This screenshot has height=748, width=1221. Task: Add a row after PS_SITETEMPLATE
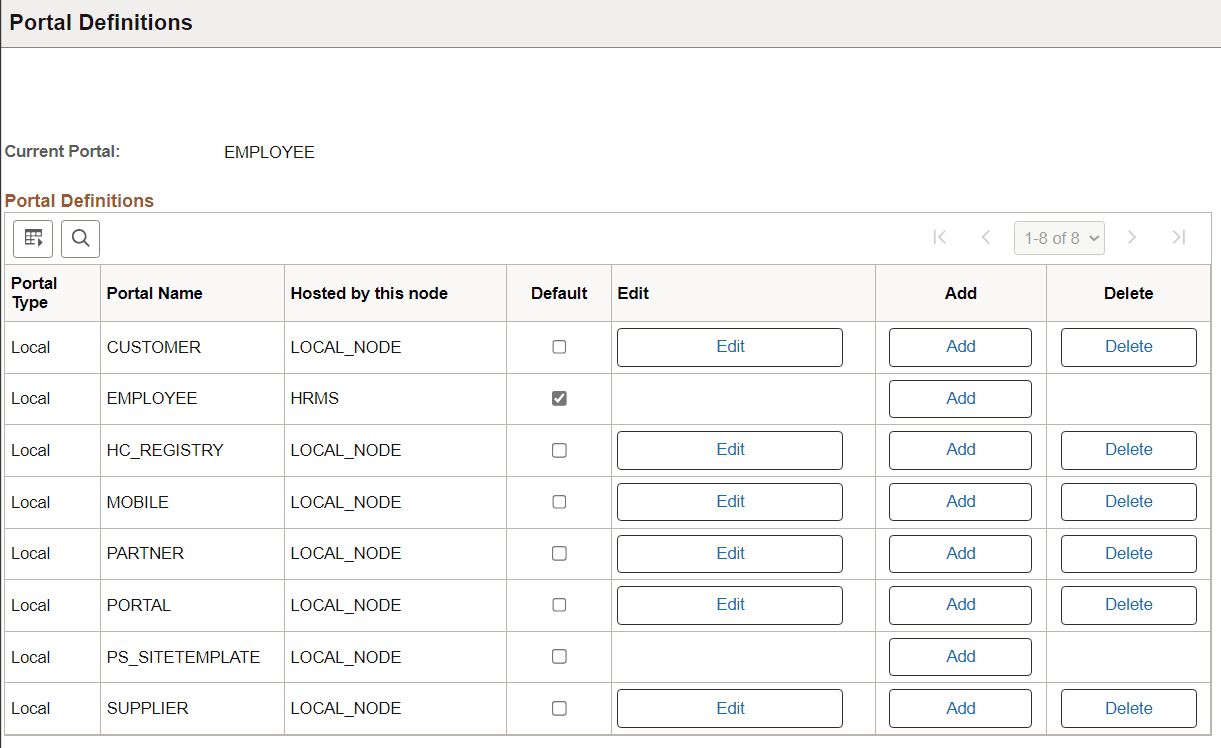960,656
